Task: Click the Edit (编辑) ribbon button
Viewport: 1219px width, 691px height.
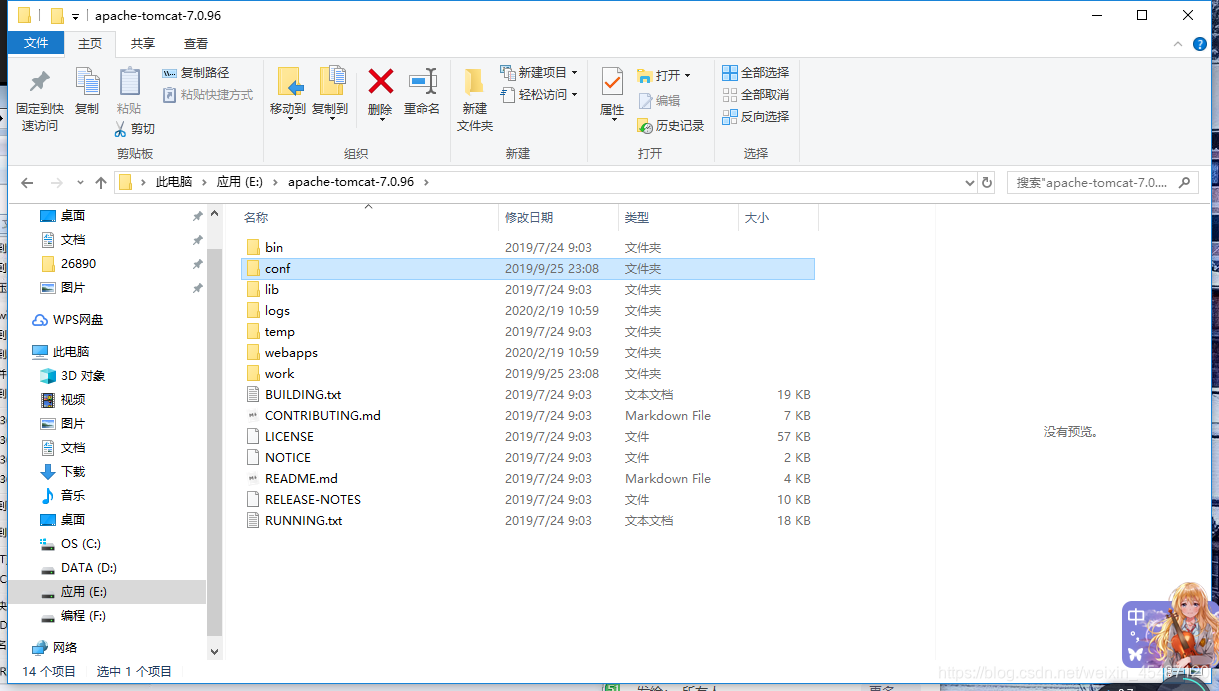Action: [659, 100]
